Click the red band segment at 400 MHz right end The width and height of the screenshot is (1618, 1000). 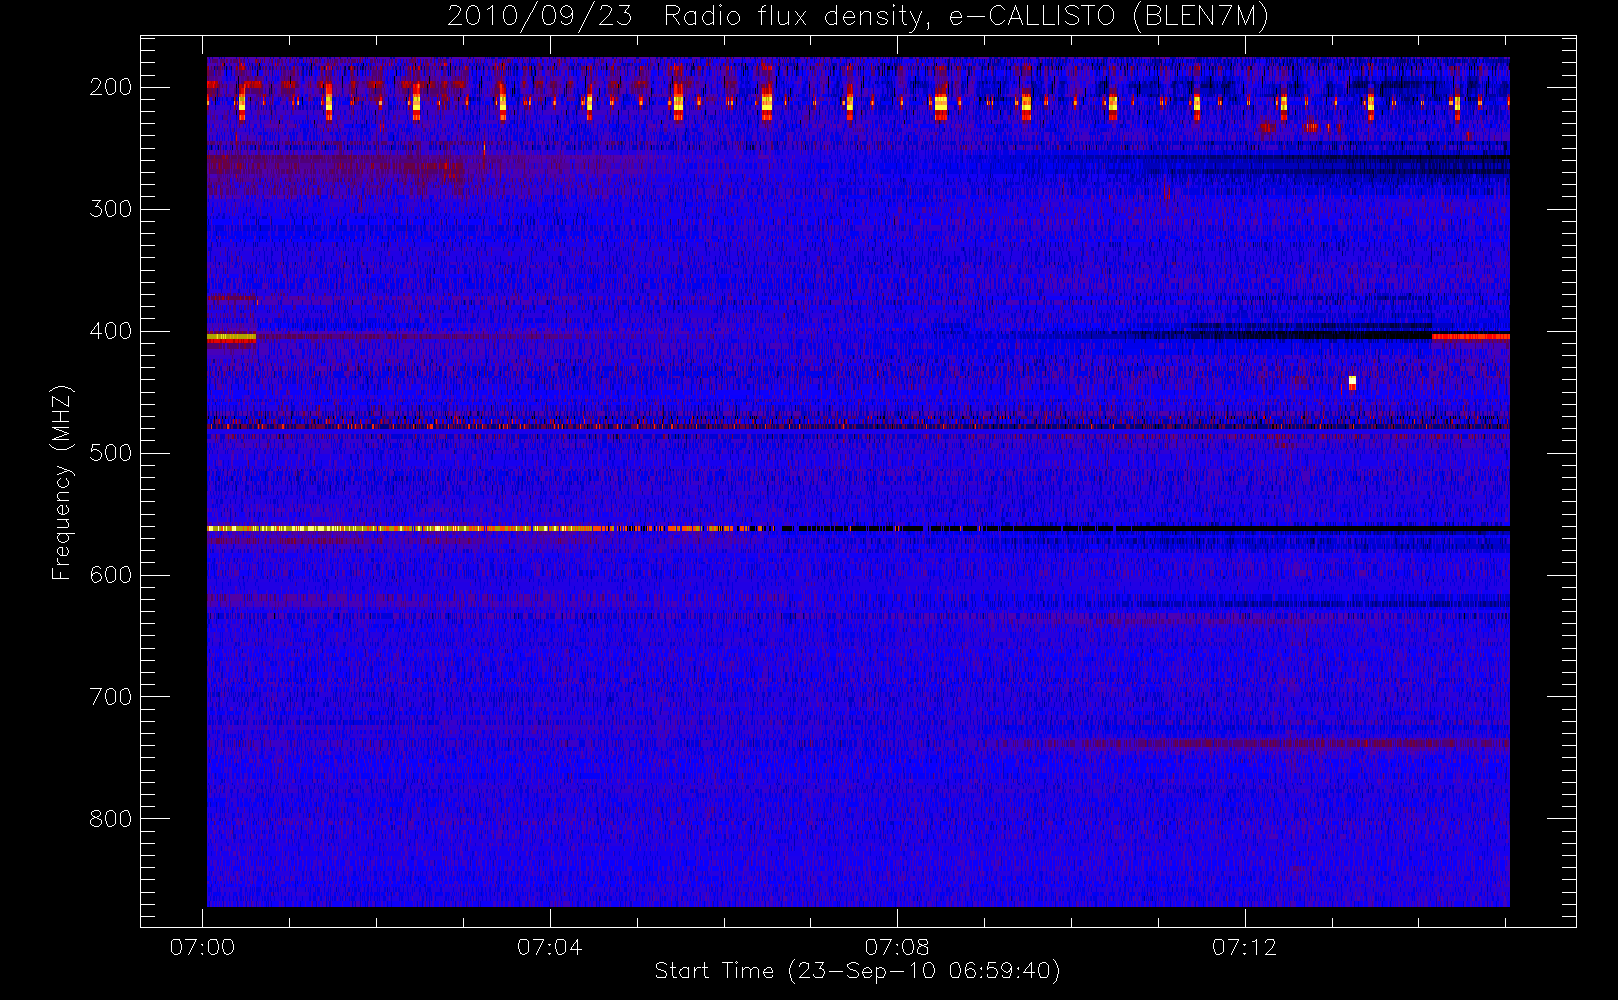point(1470,337)
